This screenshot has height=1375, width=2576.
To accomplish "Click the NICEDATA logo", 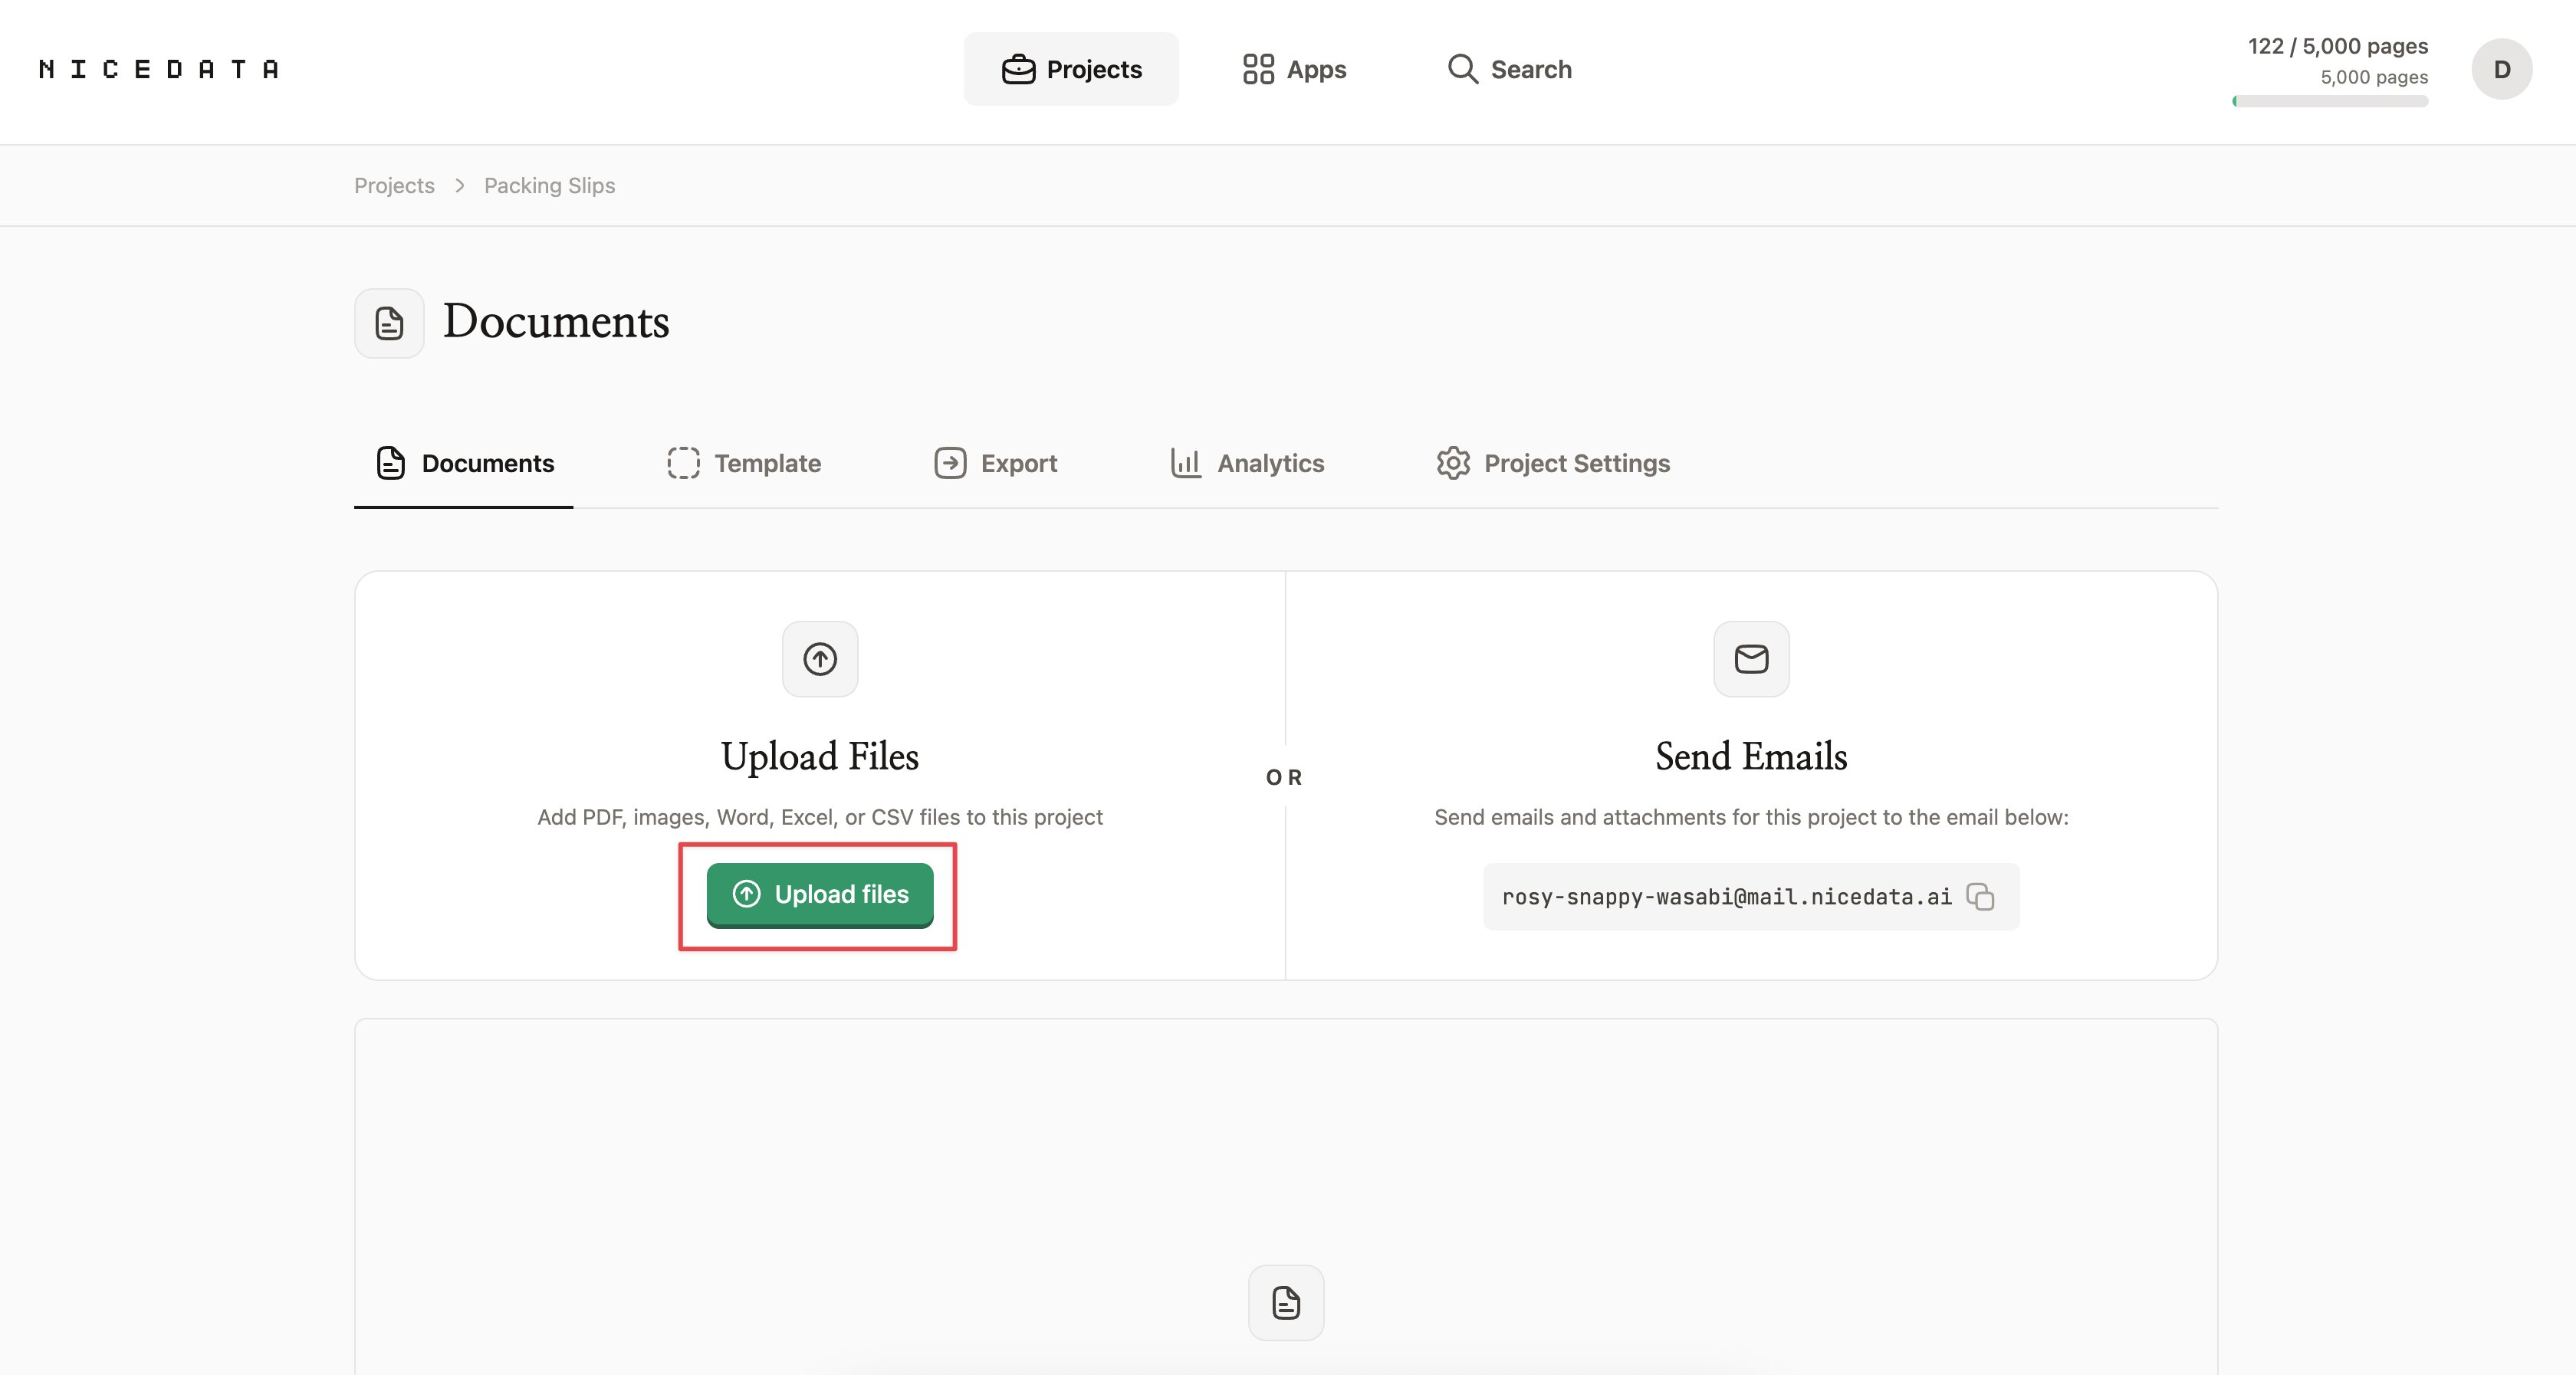I will point(159,69).
